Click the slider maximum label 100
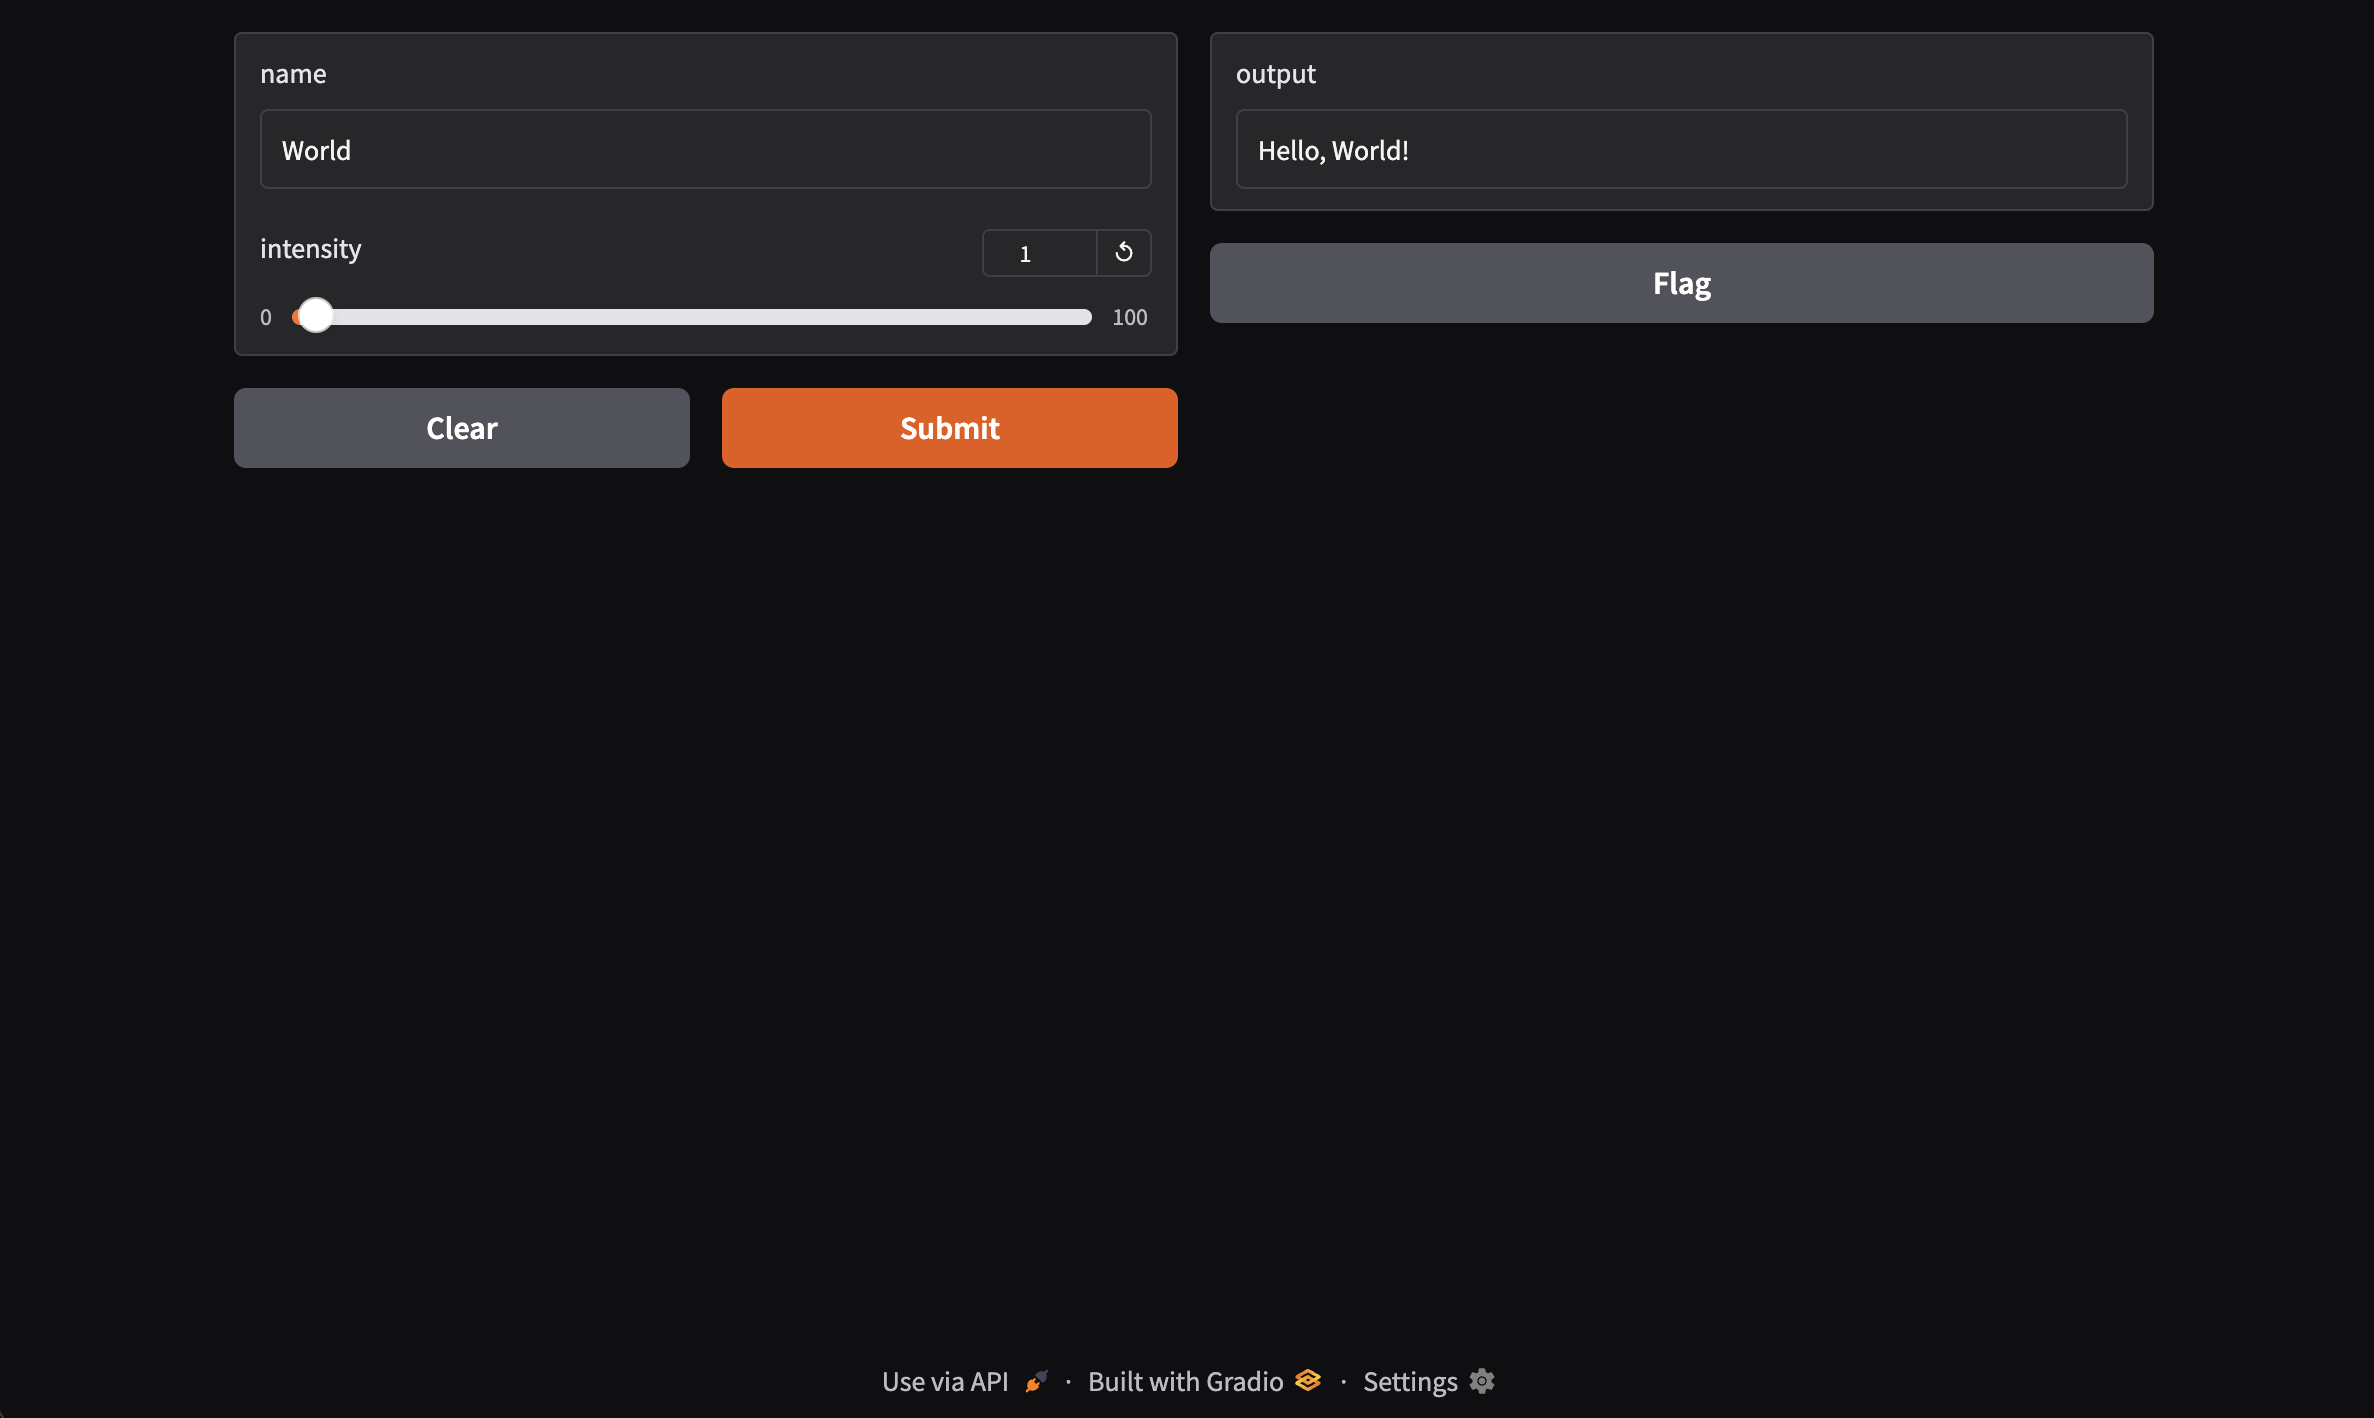The height and width of the screenshot is (1418, 2374). (1130, 317)
